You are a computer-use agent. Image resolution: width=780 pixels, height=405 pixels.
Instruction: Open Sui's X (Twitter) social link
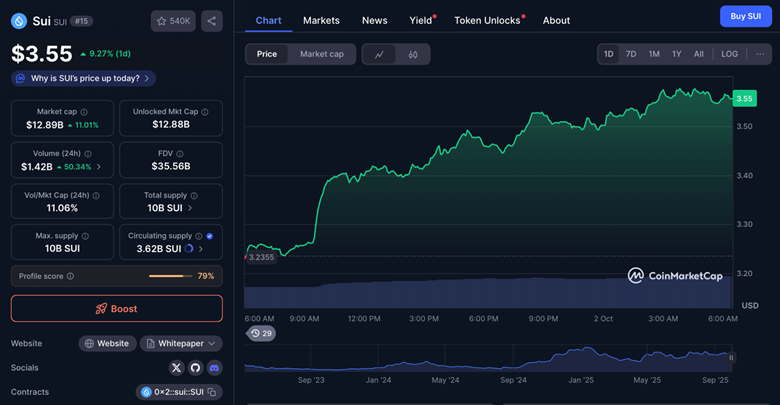tap(177, 368)
